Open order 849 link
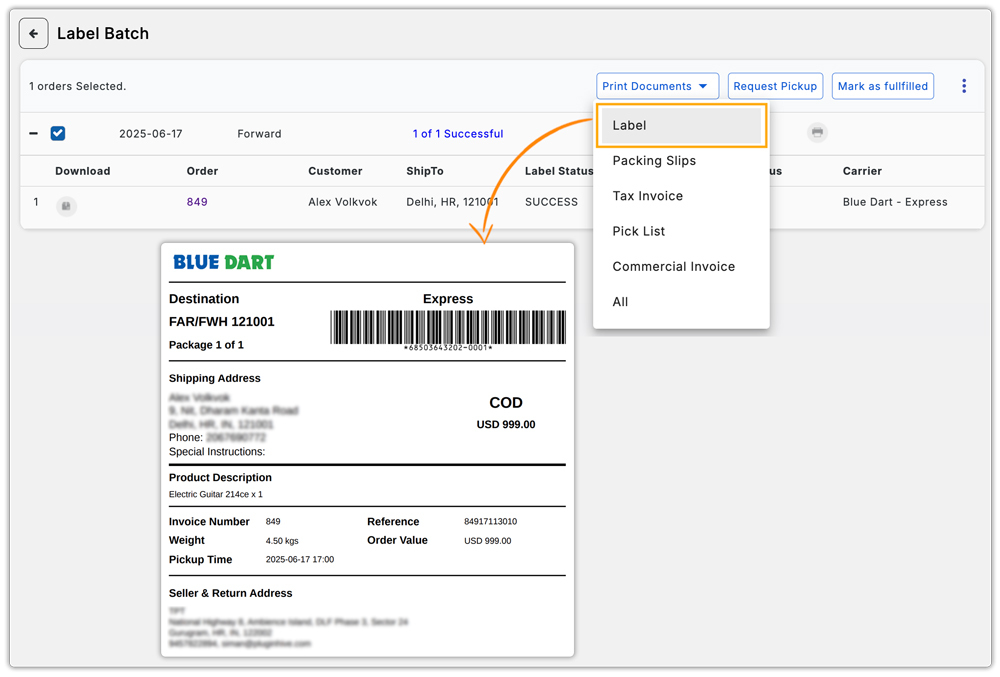Screen dimensions: 1000x677 pos(197,202)
